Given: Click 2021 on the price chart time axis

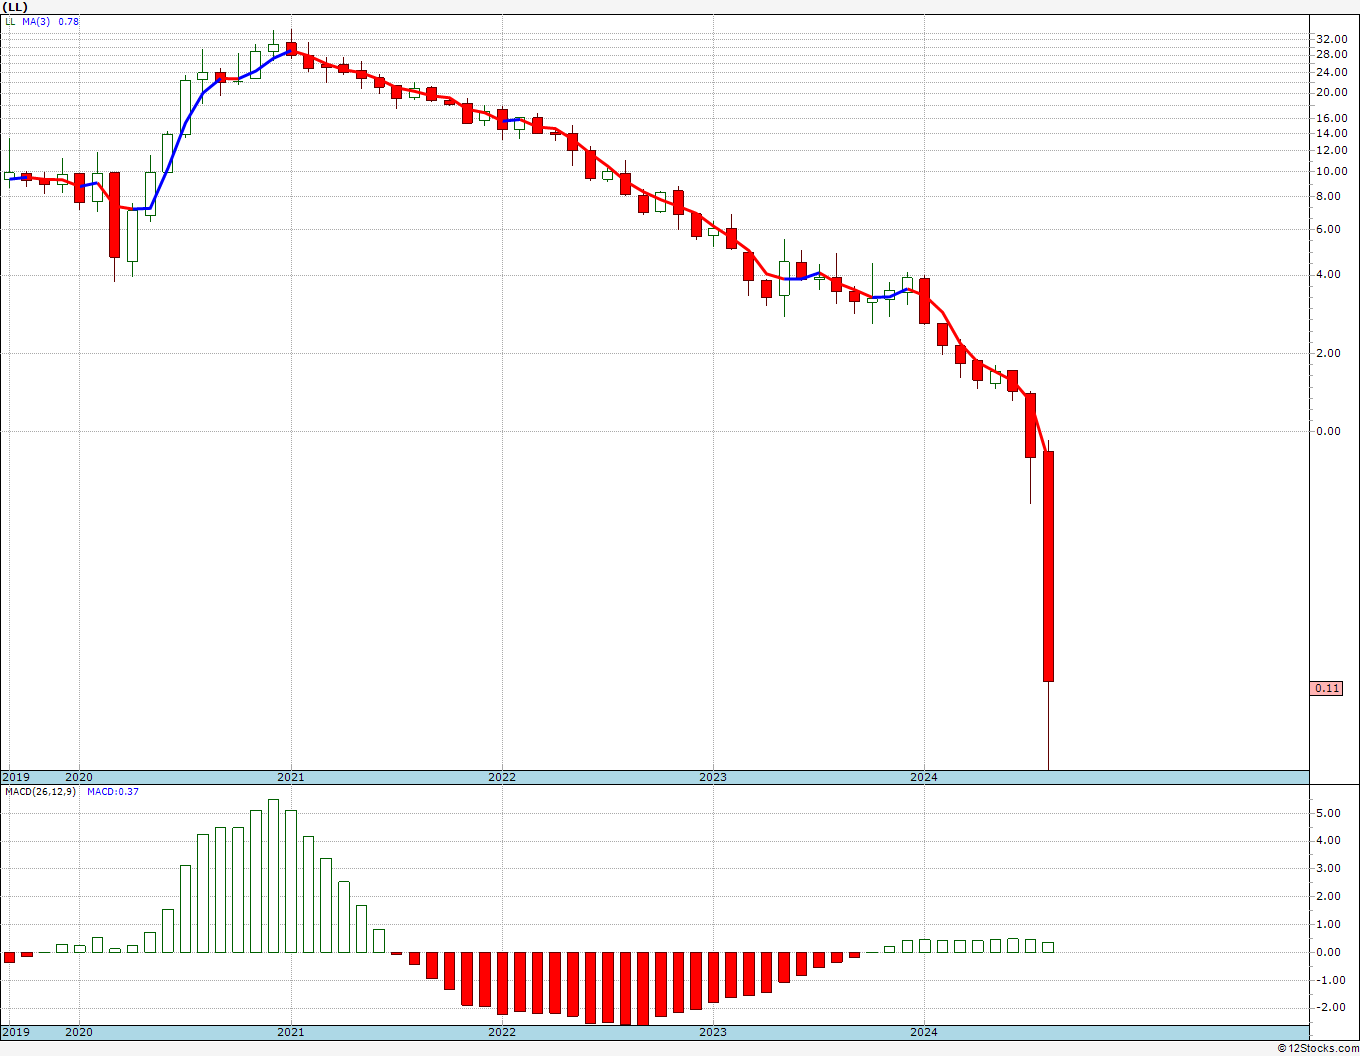Looking at the screenshot, I should 291,777.
